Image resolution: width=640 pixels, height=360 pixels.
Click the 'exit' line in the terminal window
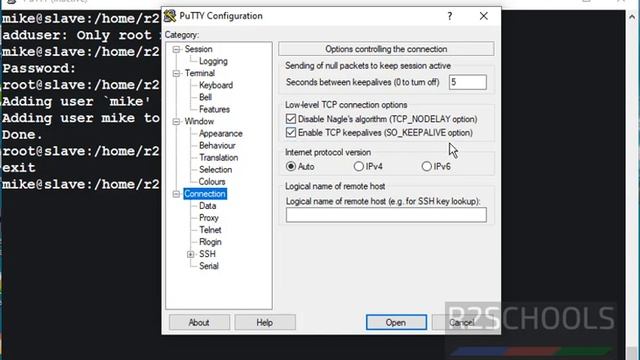point(18,167)
